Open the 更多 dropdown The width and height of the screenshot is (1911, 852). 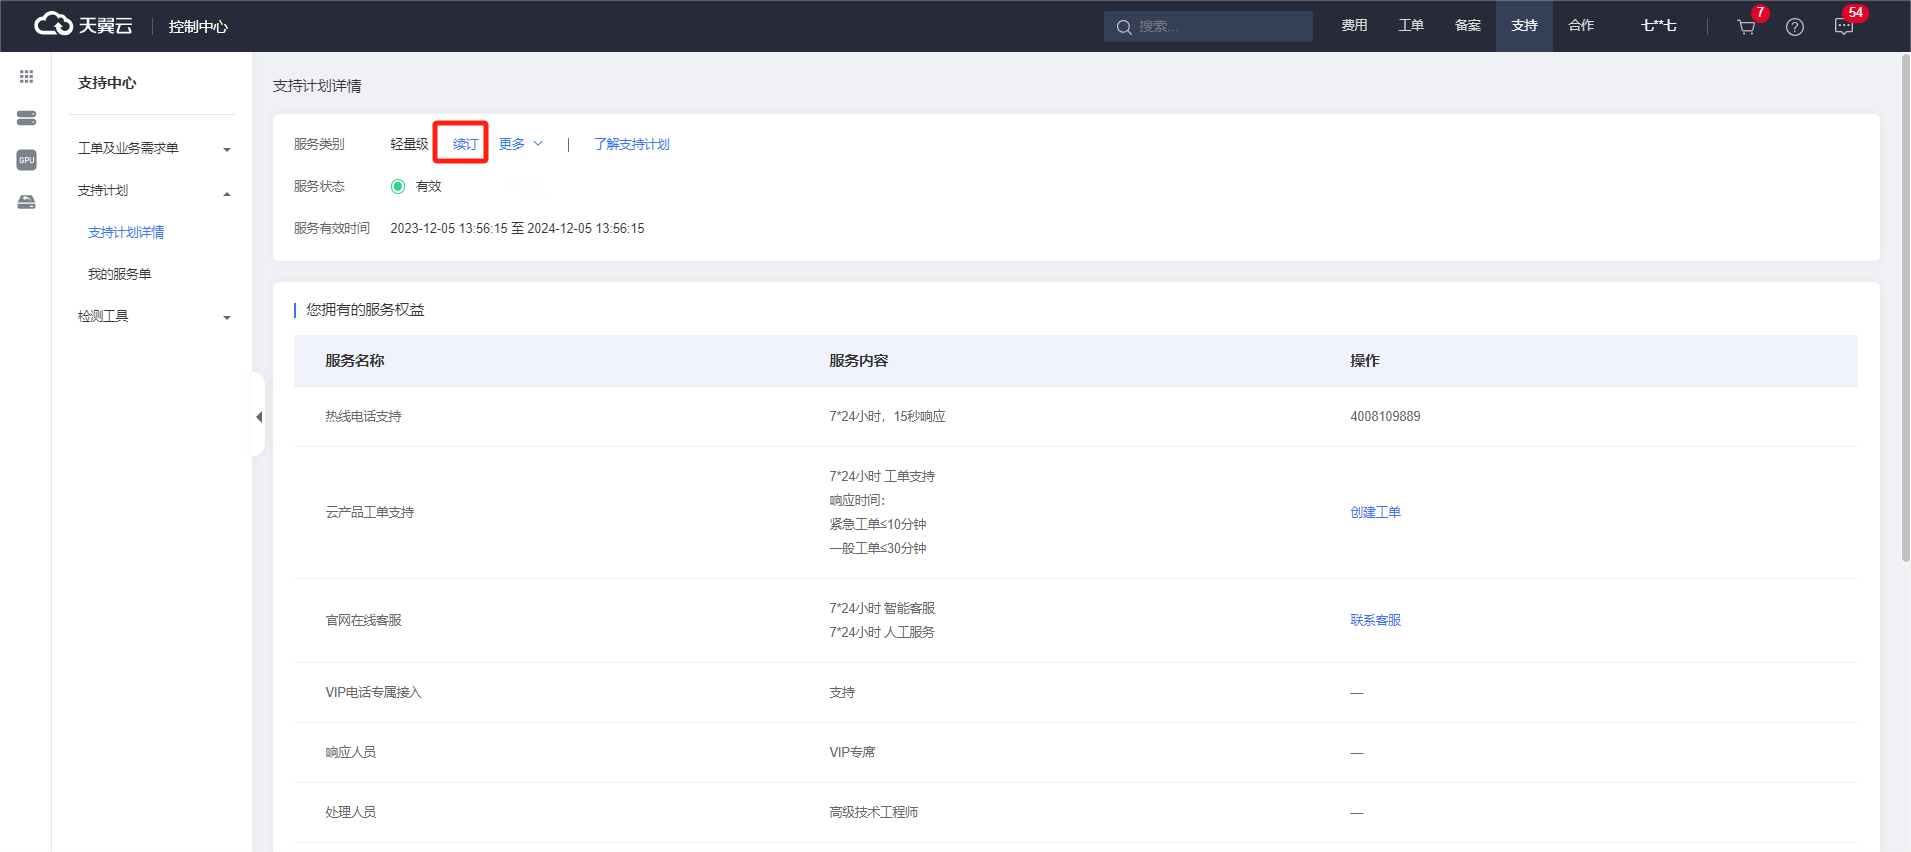520,144
